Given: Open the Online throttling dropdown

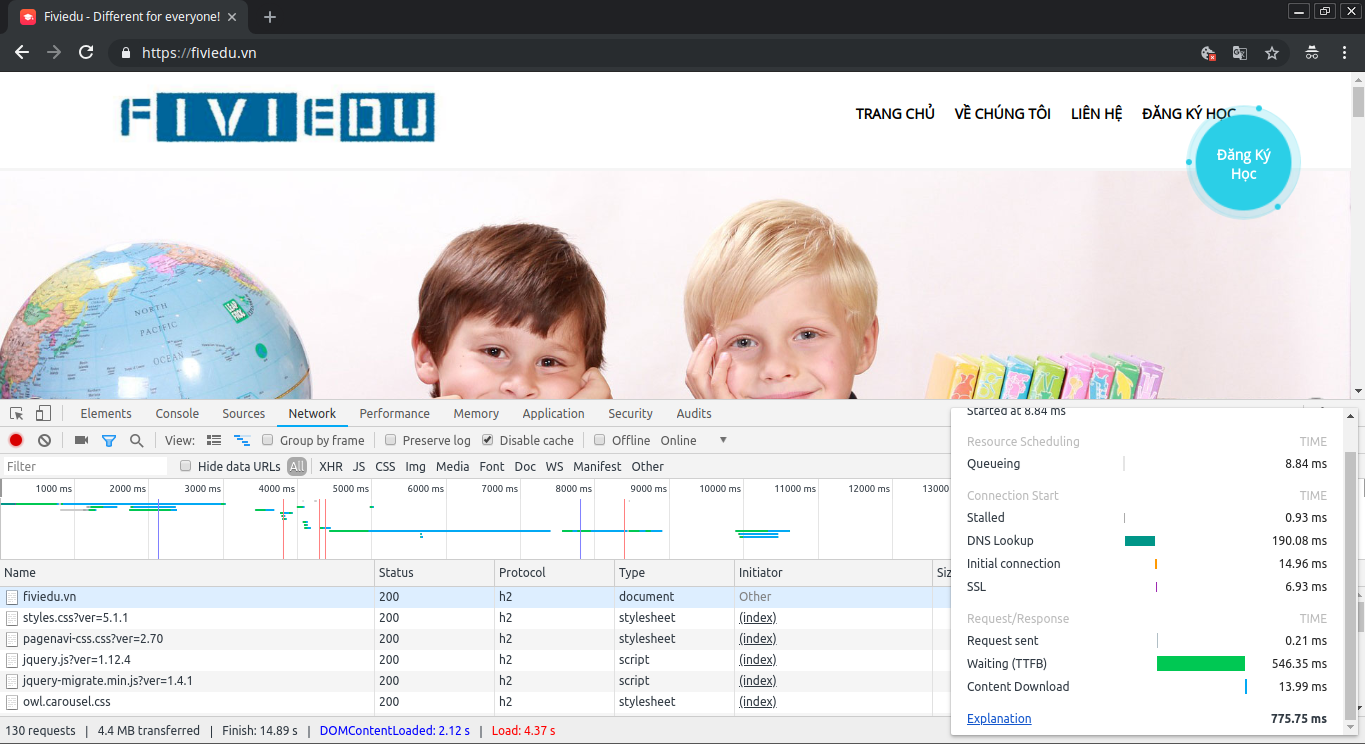Looking at the screenshot, I should (694, 440).
